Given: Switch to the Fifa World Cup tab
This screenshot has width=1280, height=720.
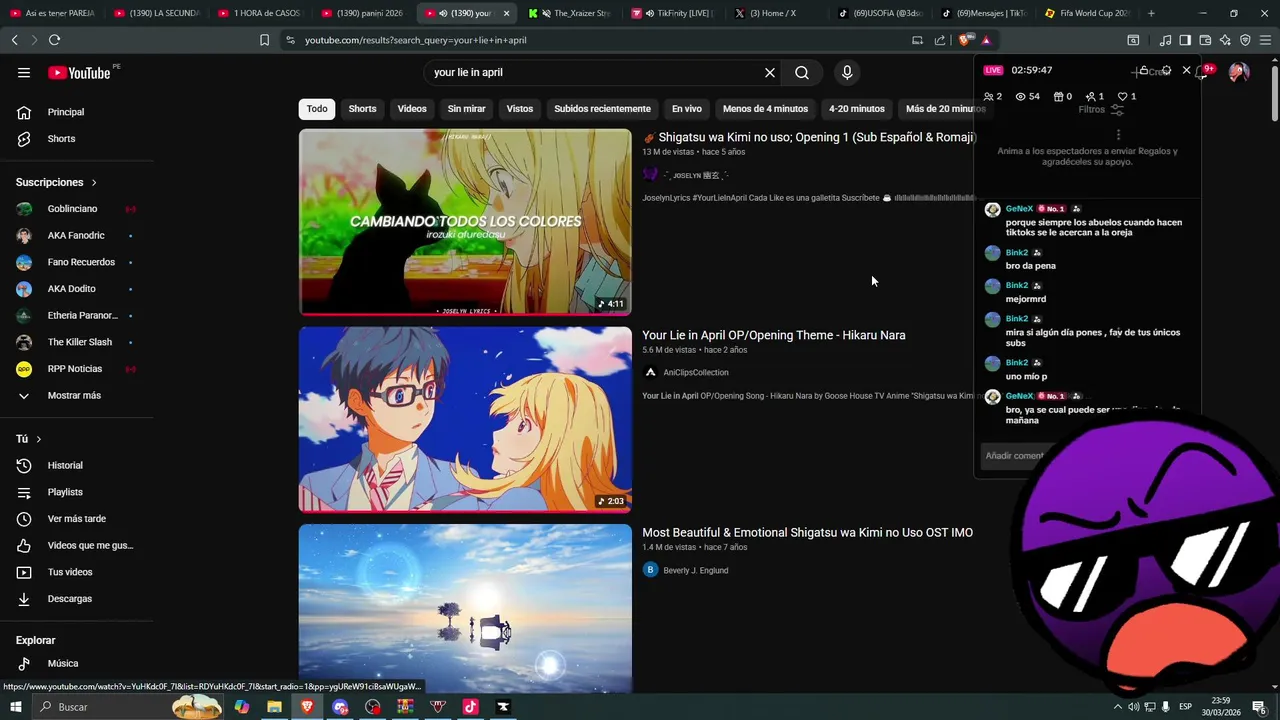Looking at the screenshot, I should tap(1086, 13).
